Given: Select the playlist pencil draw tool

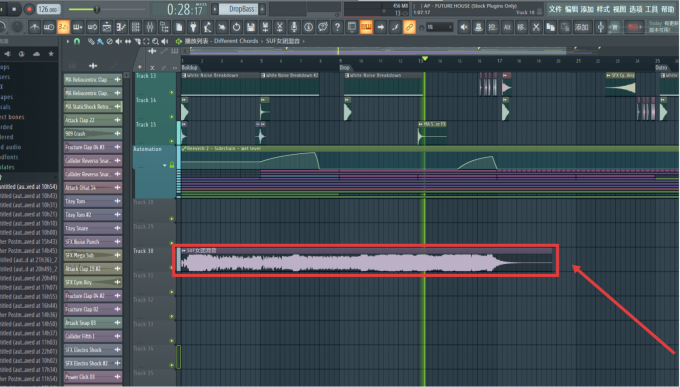Looking at the screenshot, I should (x=91, y=41).
